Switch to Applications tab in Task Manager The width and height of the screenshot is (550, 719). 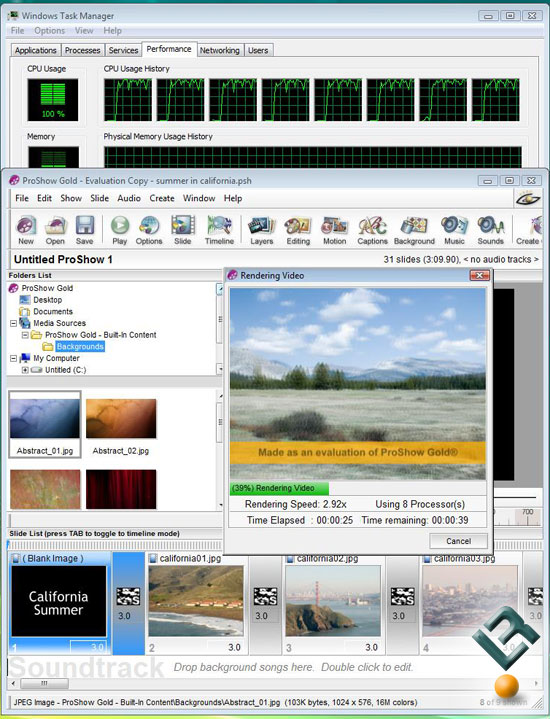35,50
